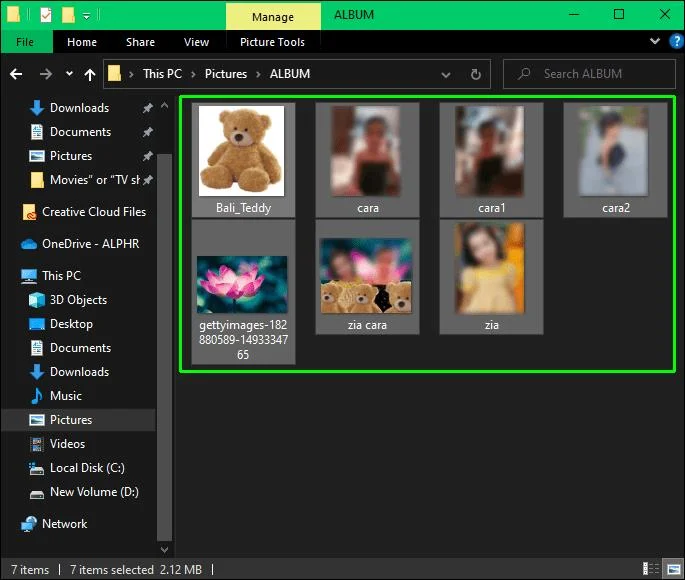
Task: Select the Bali_Teddy image thumbnail
Action: click(242, 151)
